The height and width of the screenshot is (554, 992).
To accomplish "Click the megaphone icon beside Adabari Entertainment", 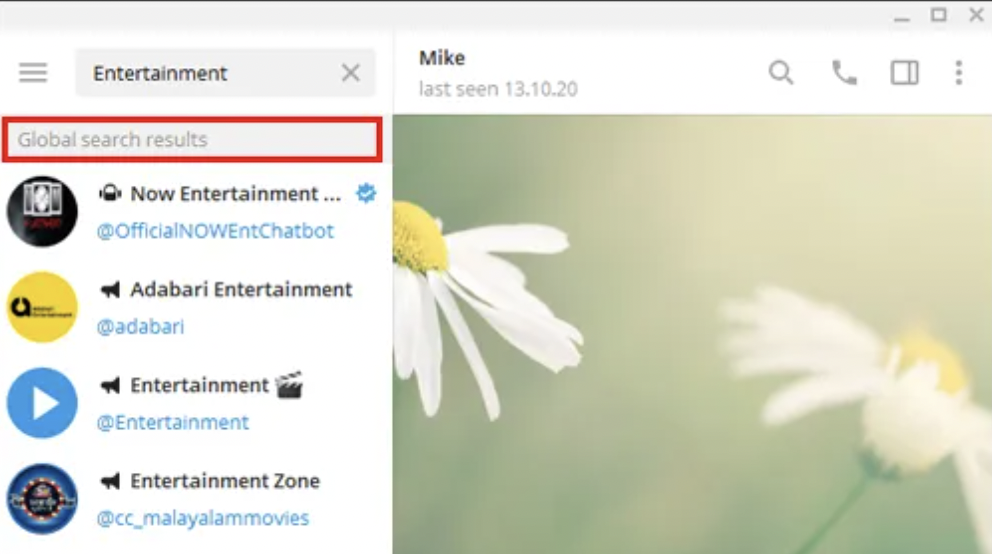I will [110, 290].
